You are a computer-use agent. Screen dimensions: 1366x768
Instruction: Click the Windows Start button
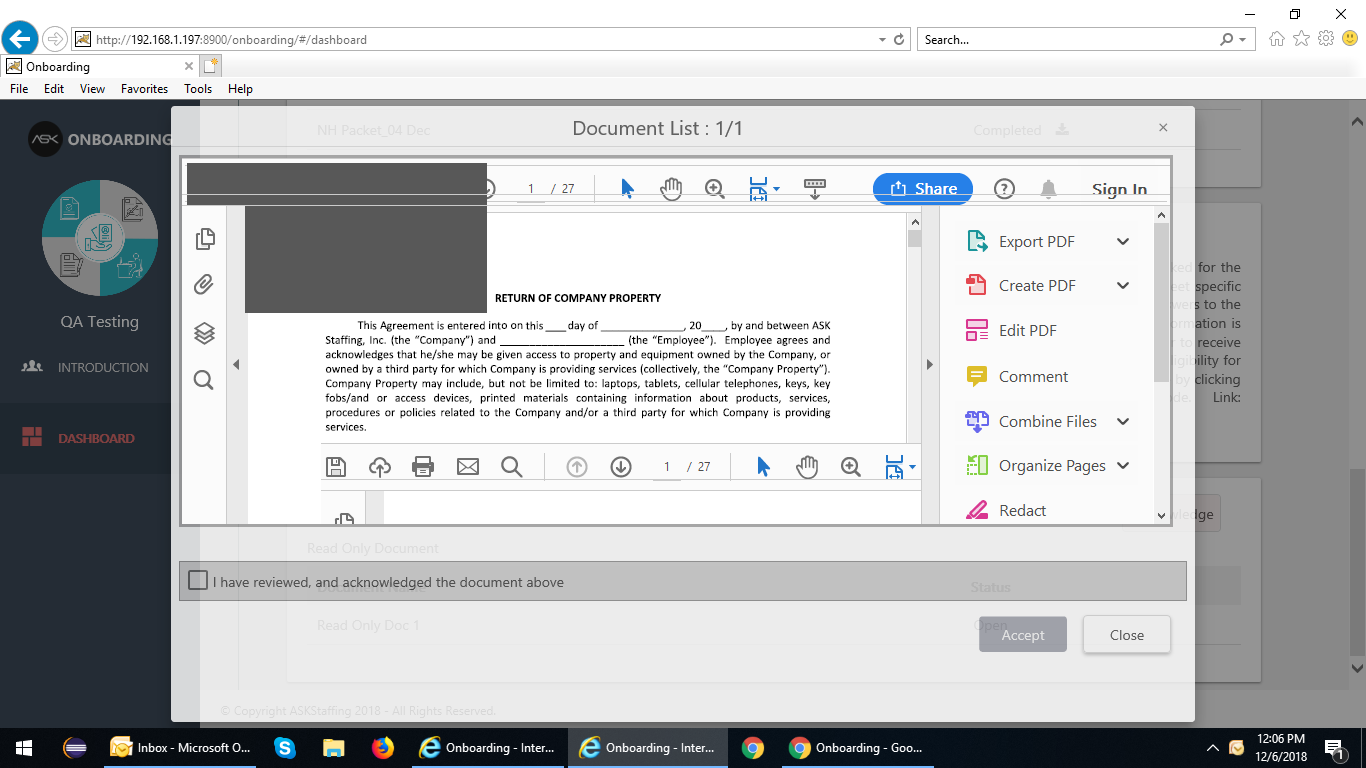24,747
